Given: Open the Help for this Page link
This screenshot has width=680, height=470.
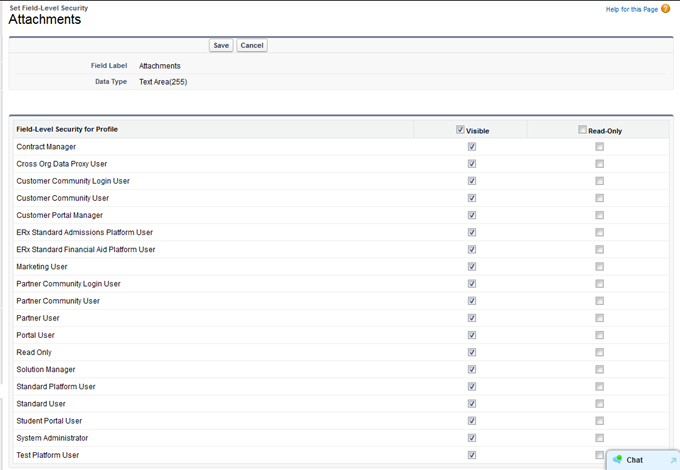Looking at the screenshot, I should (x=631, y=9).
